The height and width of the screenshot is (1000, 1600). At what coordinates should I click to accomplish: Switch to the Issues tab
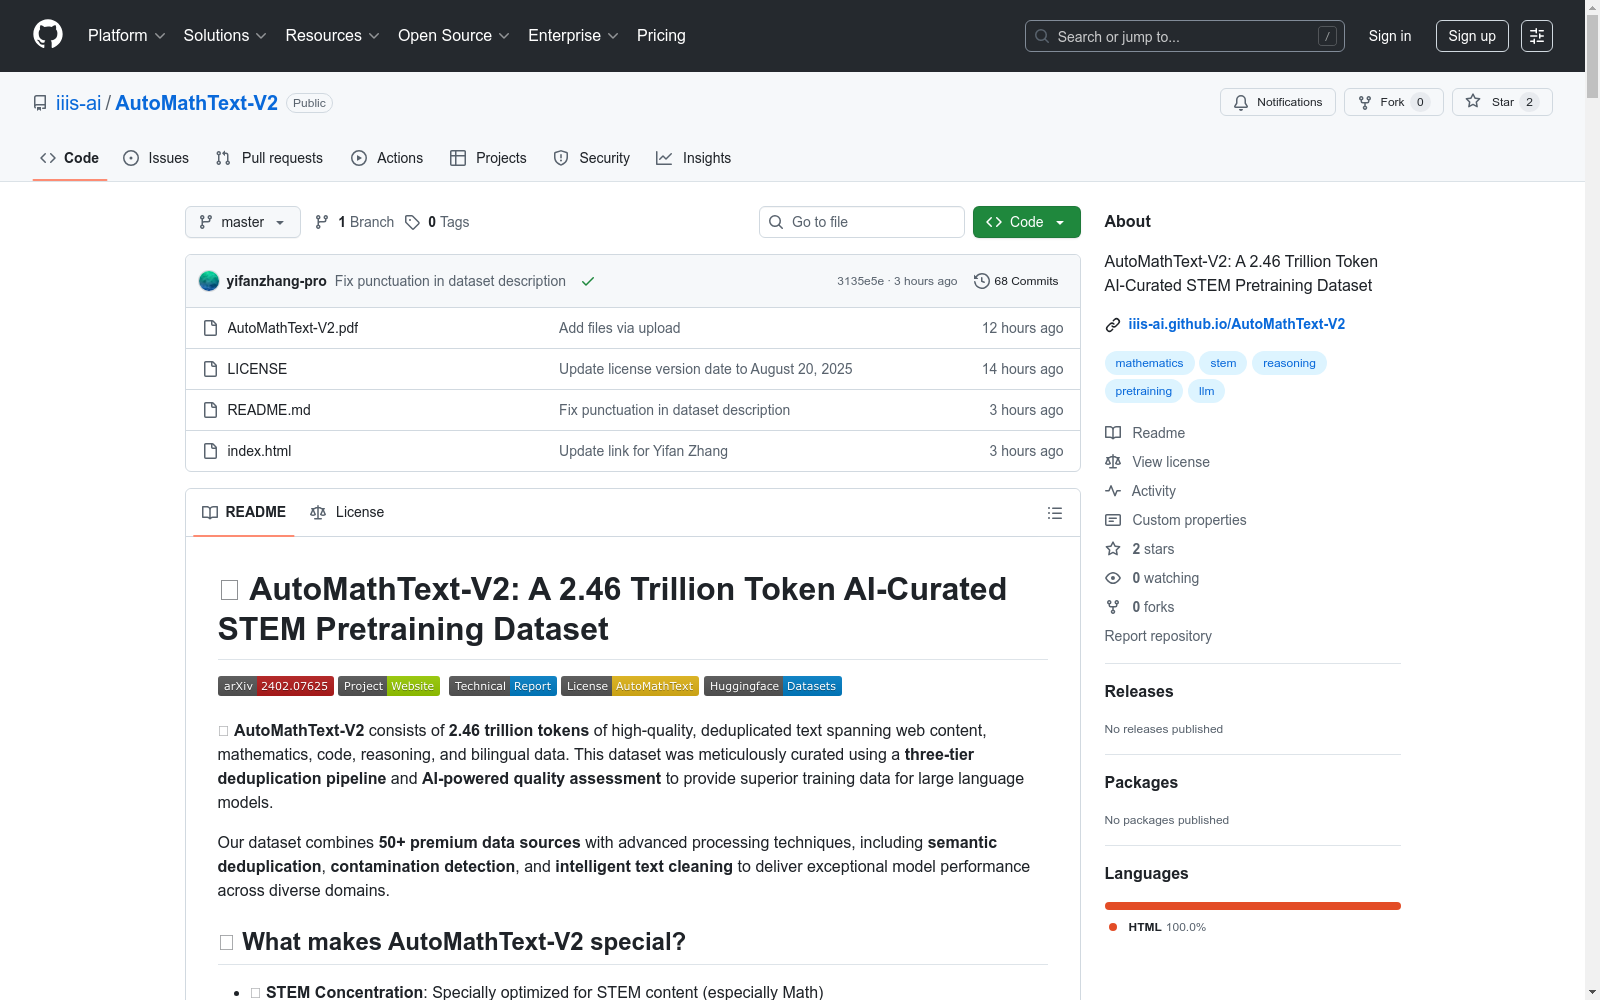pos(156,158)
